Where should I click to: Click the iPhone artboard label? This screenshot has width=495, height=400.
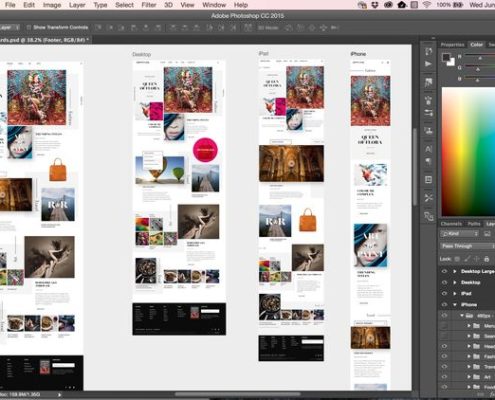tap(358, 54)
